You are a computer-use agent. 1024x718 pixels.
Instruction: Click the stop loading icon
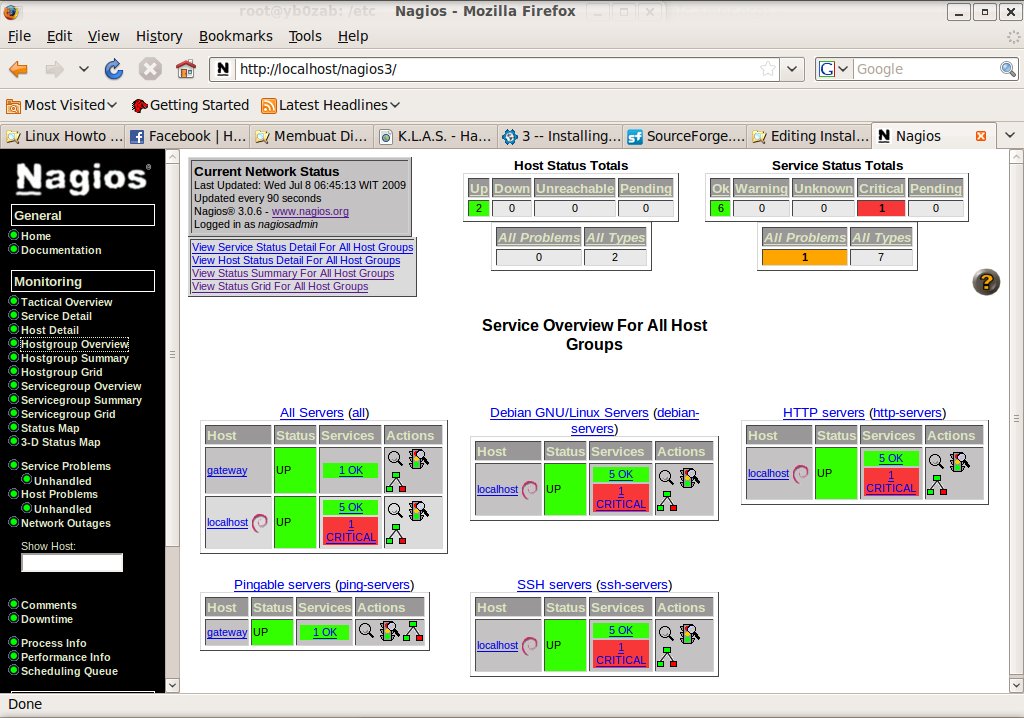[x=150, y=69]
